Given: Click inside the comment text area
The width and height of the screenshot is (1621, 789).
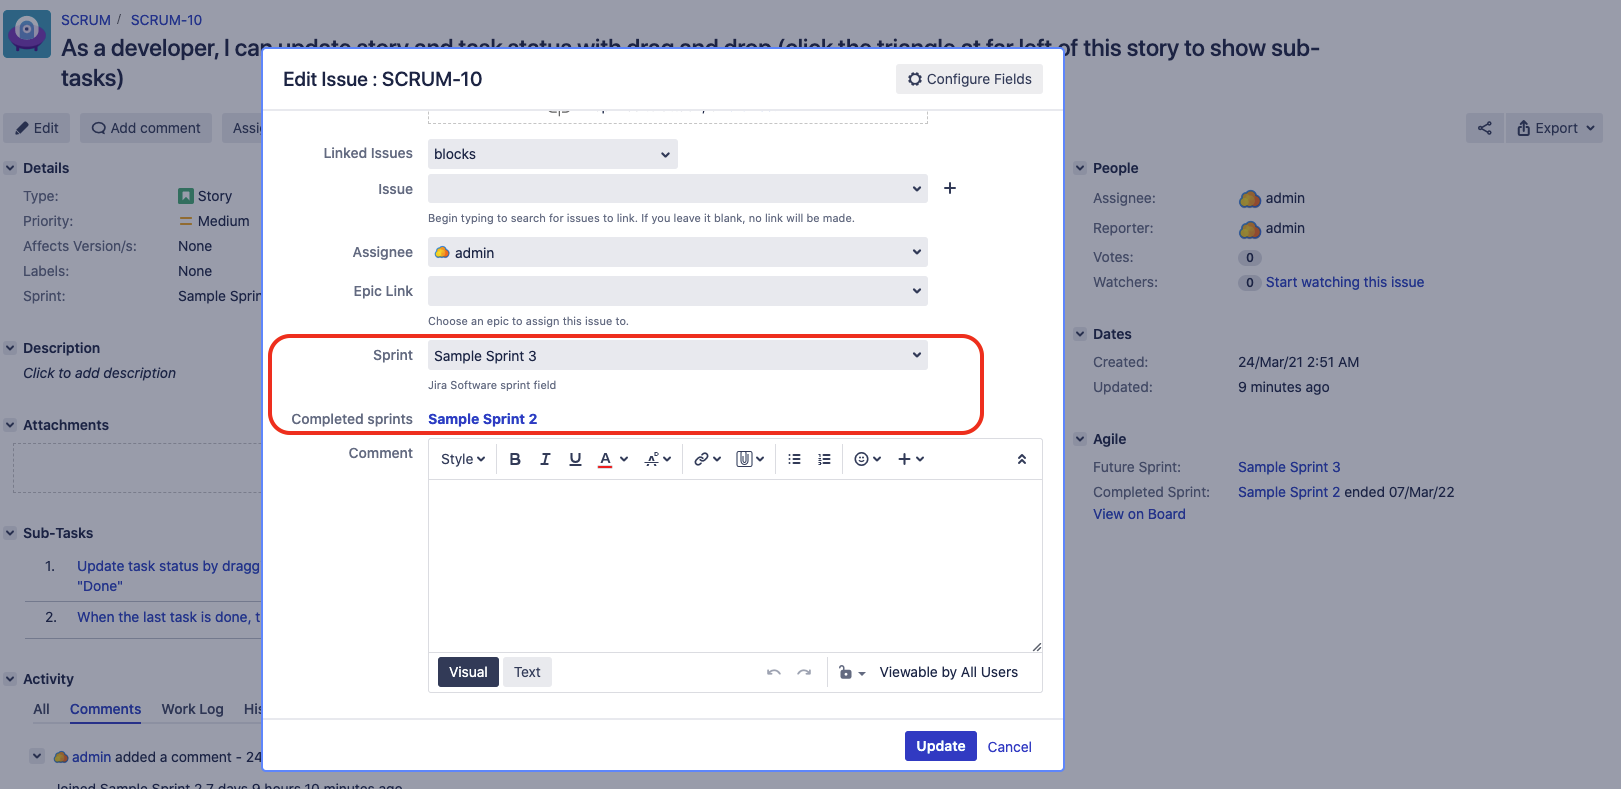Looking at the screenshot, I should pyautogui.click(x=735, y=565).
